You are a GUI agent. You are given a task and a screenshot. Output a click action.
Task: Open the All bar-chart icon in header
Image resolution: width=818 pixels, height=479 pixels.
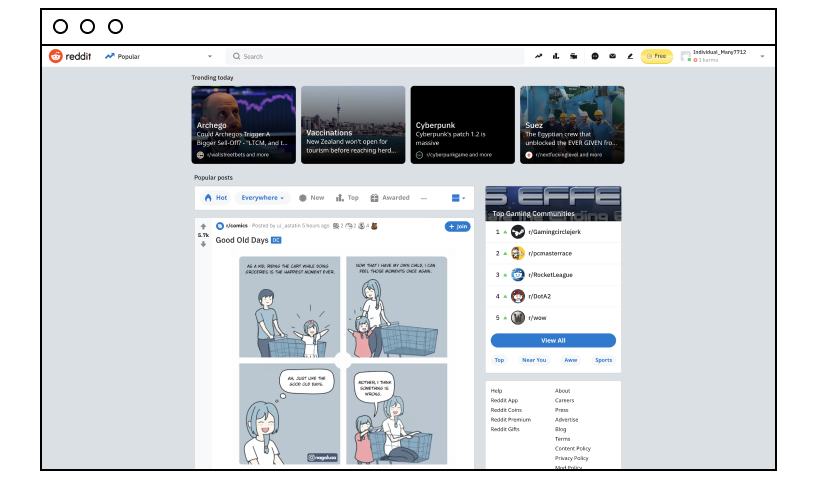pos(556,56)
